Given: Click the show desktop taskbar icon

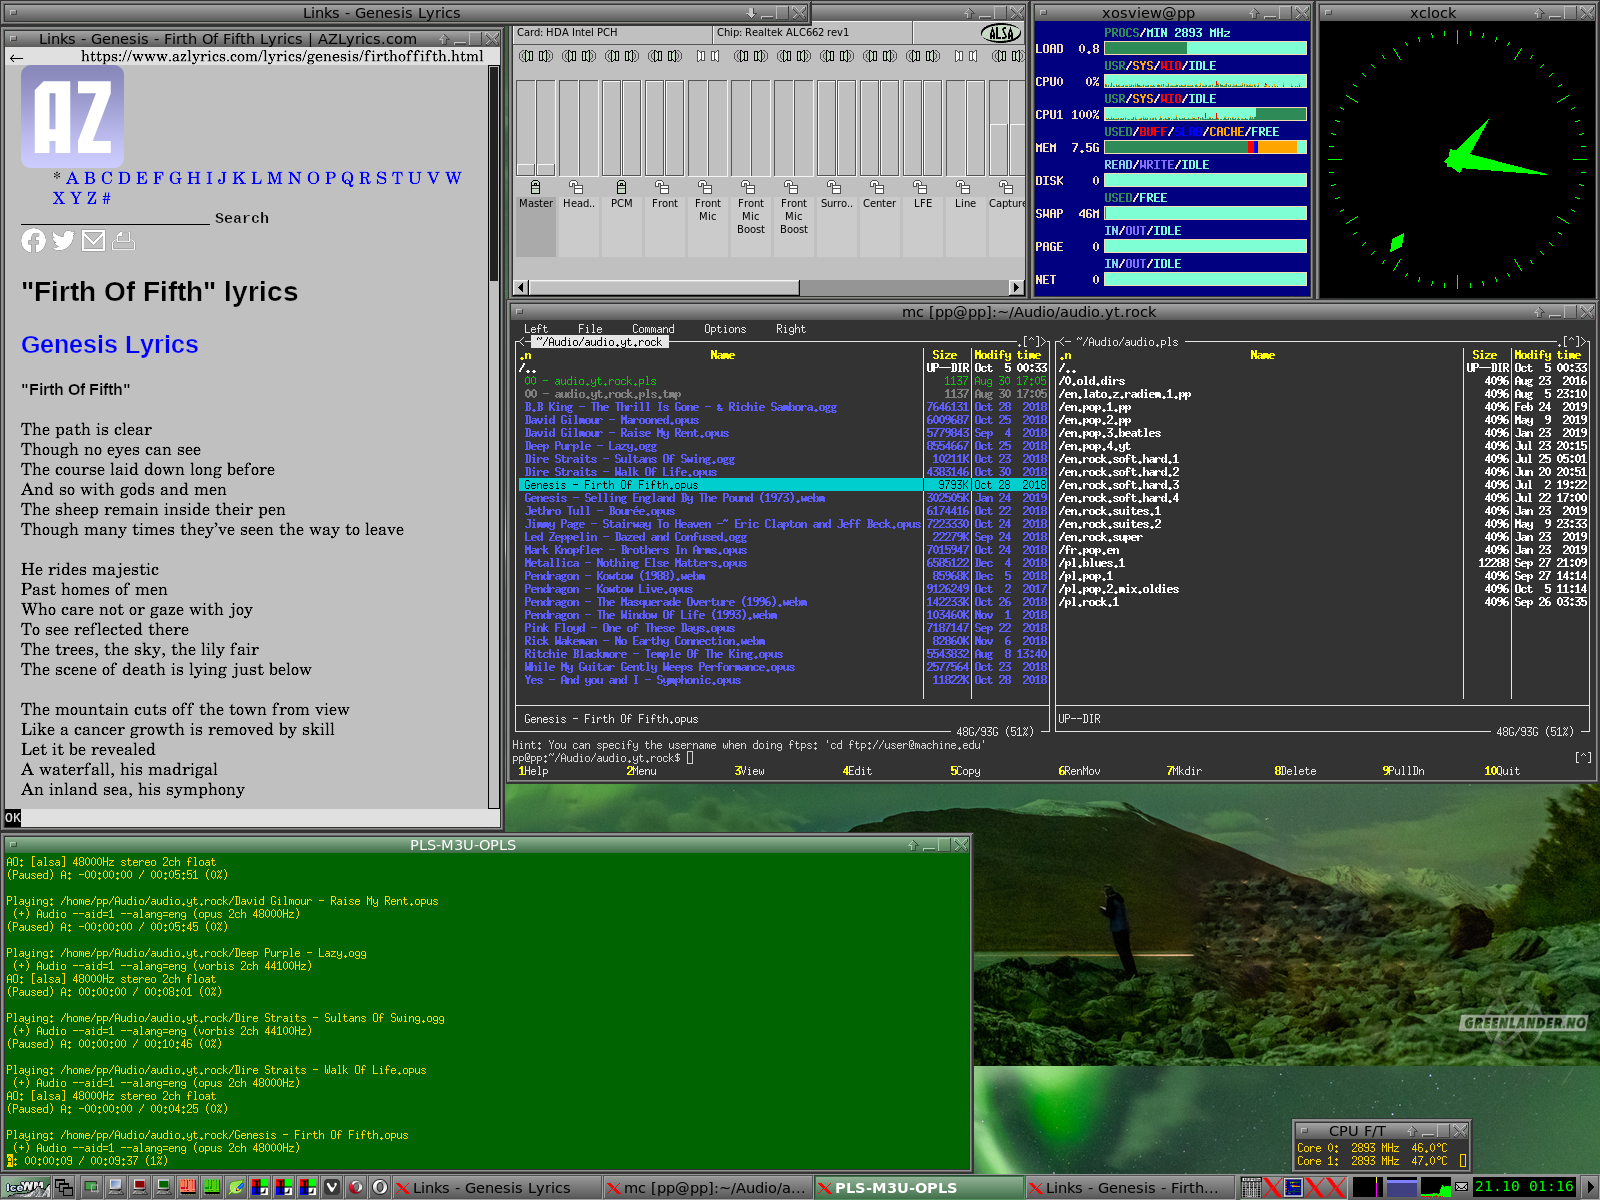Looking at the screenshot, I should (x=92, y=1188).
